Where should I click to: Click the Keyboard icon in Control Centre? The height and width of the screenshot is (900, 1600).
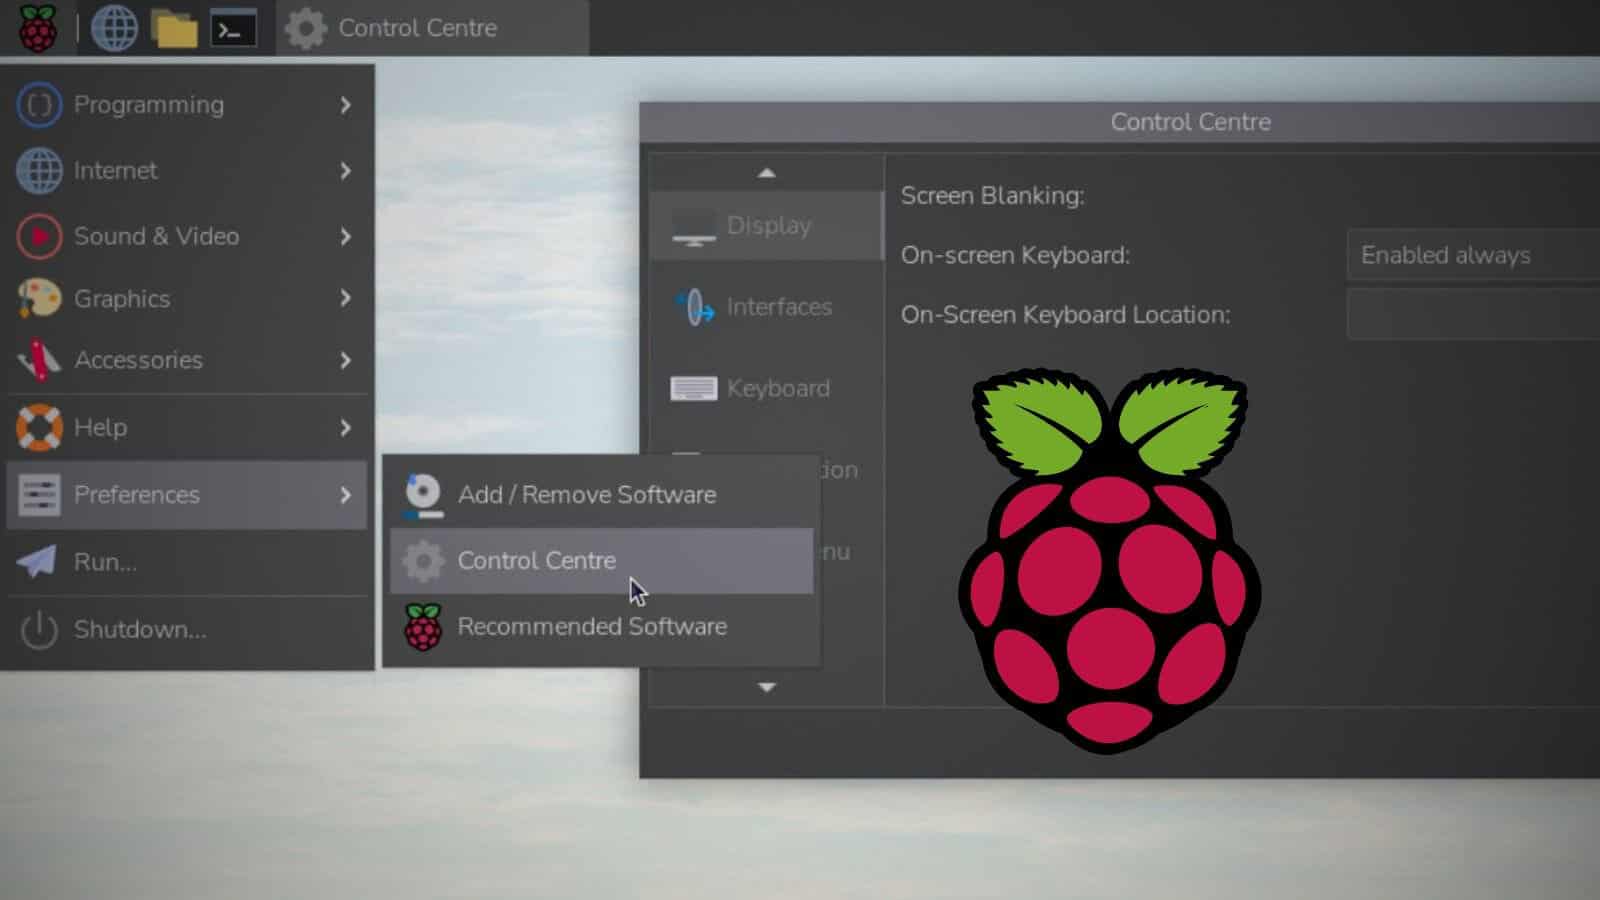693,388
